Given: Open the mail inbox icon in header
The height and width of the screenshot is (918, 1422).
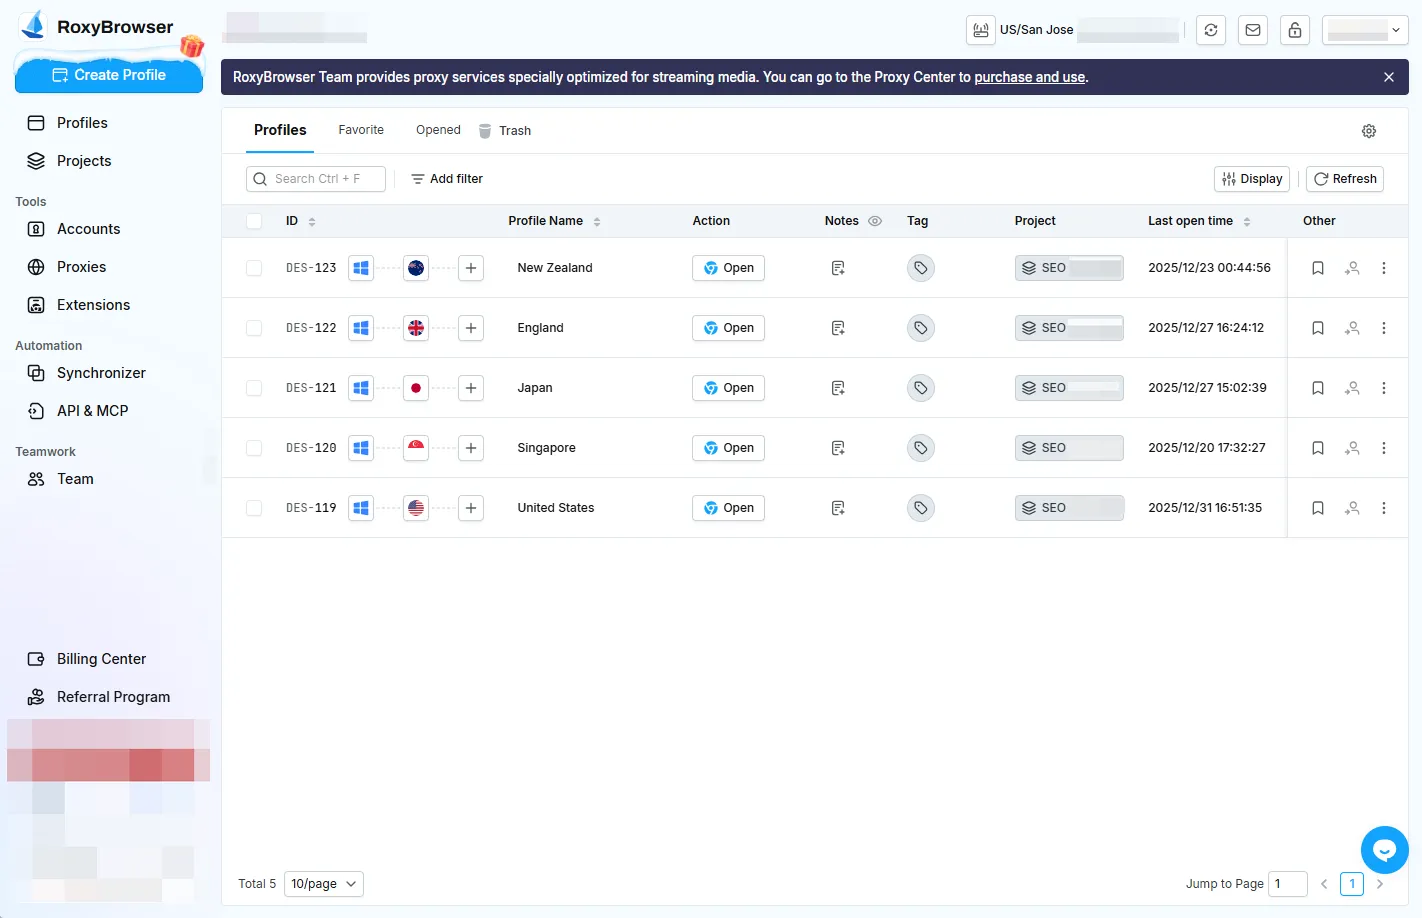Looking at the screenshot, I should [x=1252, y=30].
